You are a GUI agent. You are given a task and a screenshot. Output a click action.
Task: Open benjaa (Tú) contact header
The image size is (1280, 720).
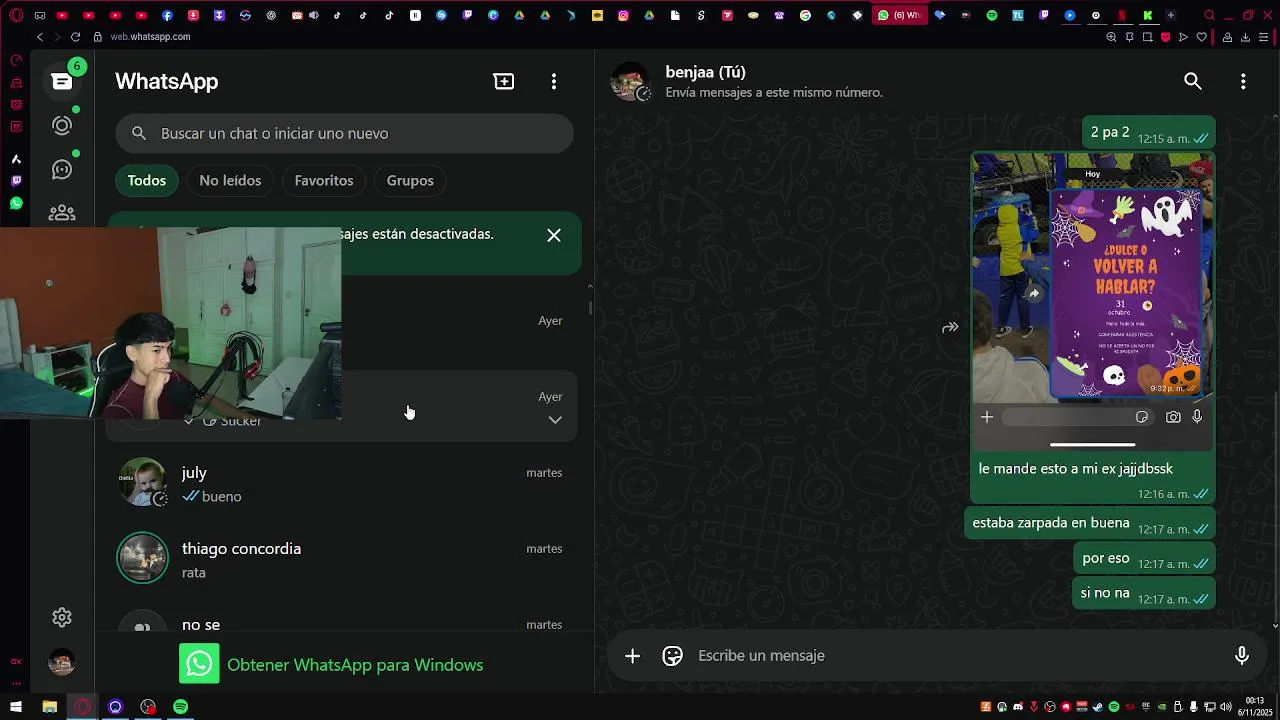click(775, 81)
